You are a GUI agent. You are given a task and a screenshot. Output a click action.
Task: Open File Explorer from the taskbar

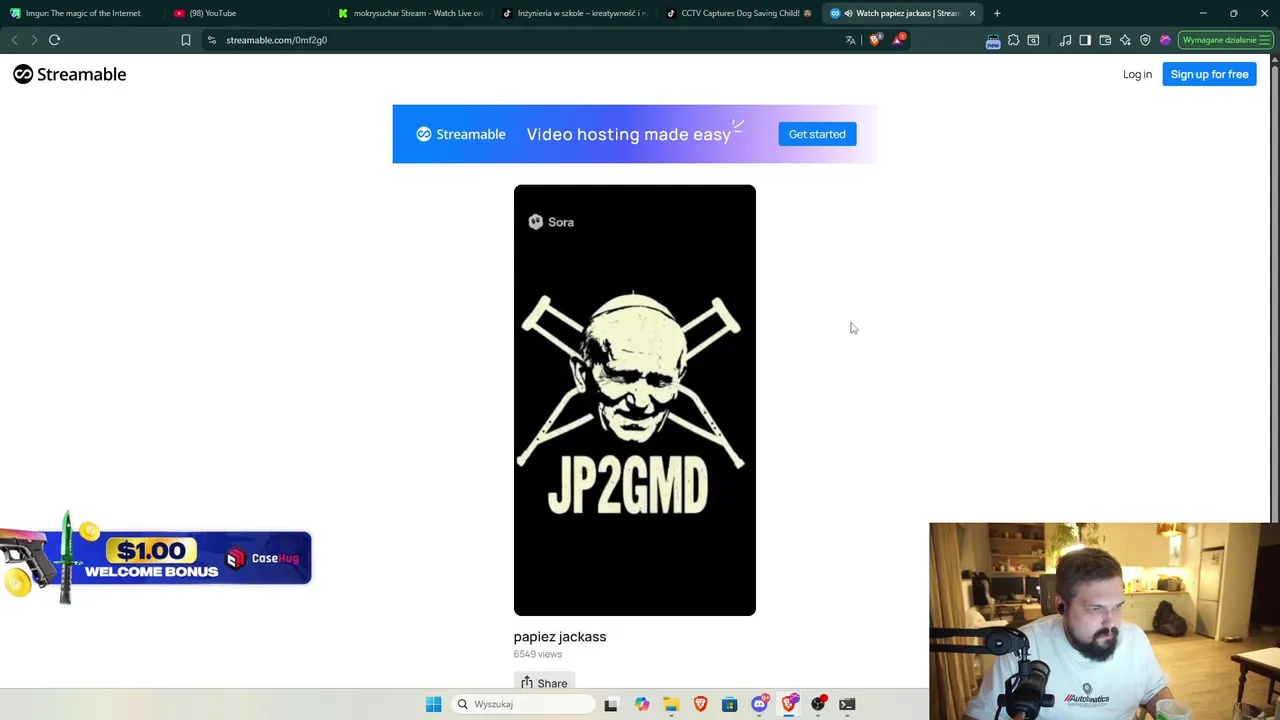point(671,704)
